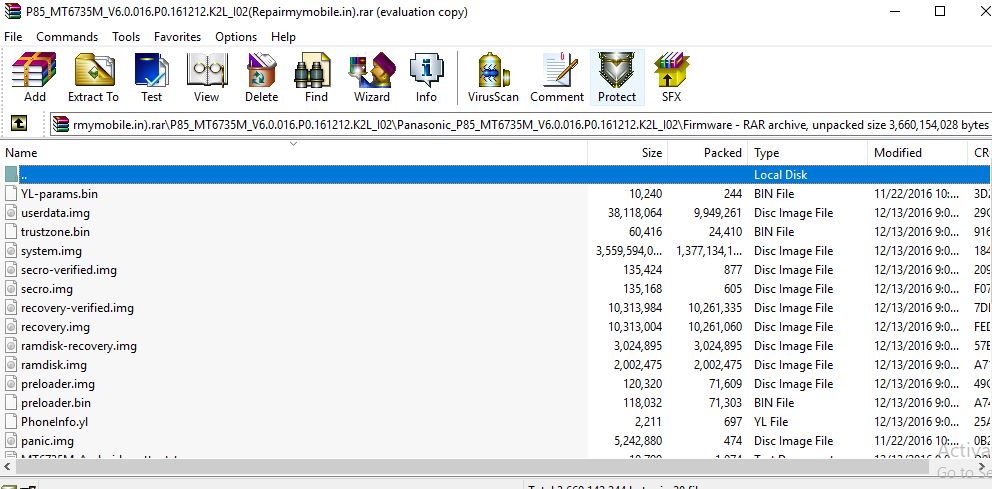Image resolution: width=992 pixels, height=489 pixels.
Task: Go up one folder level arrow
Action: pyautogui.click(x=18, y=124)
